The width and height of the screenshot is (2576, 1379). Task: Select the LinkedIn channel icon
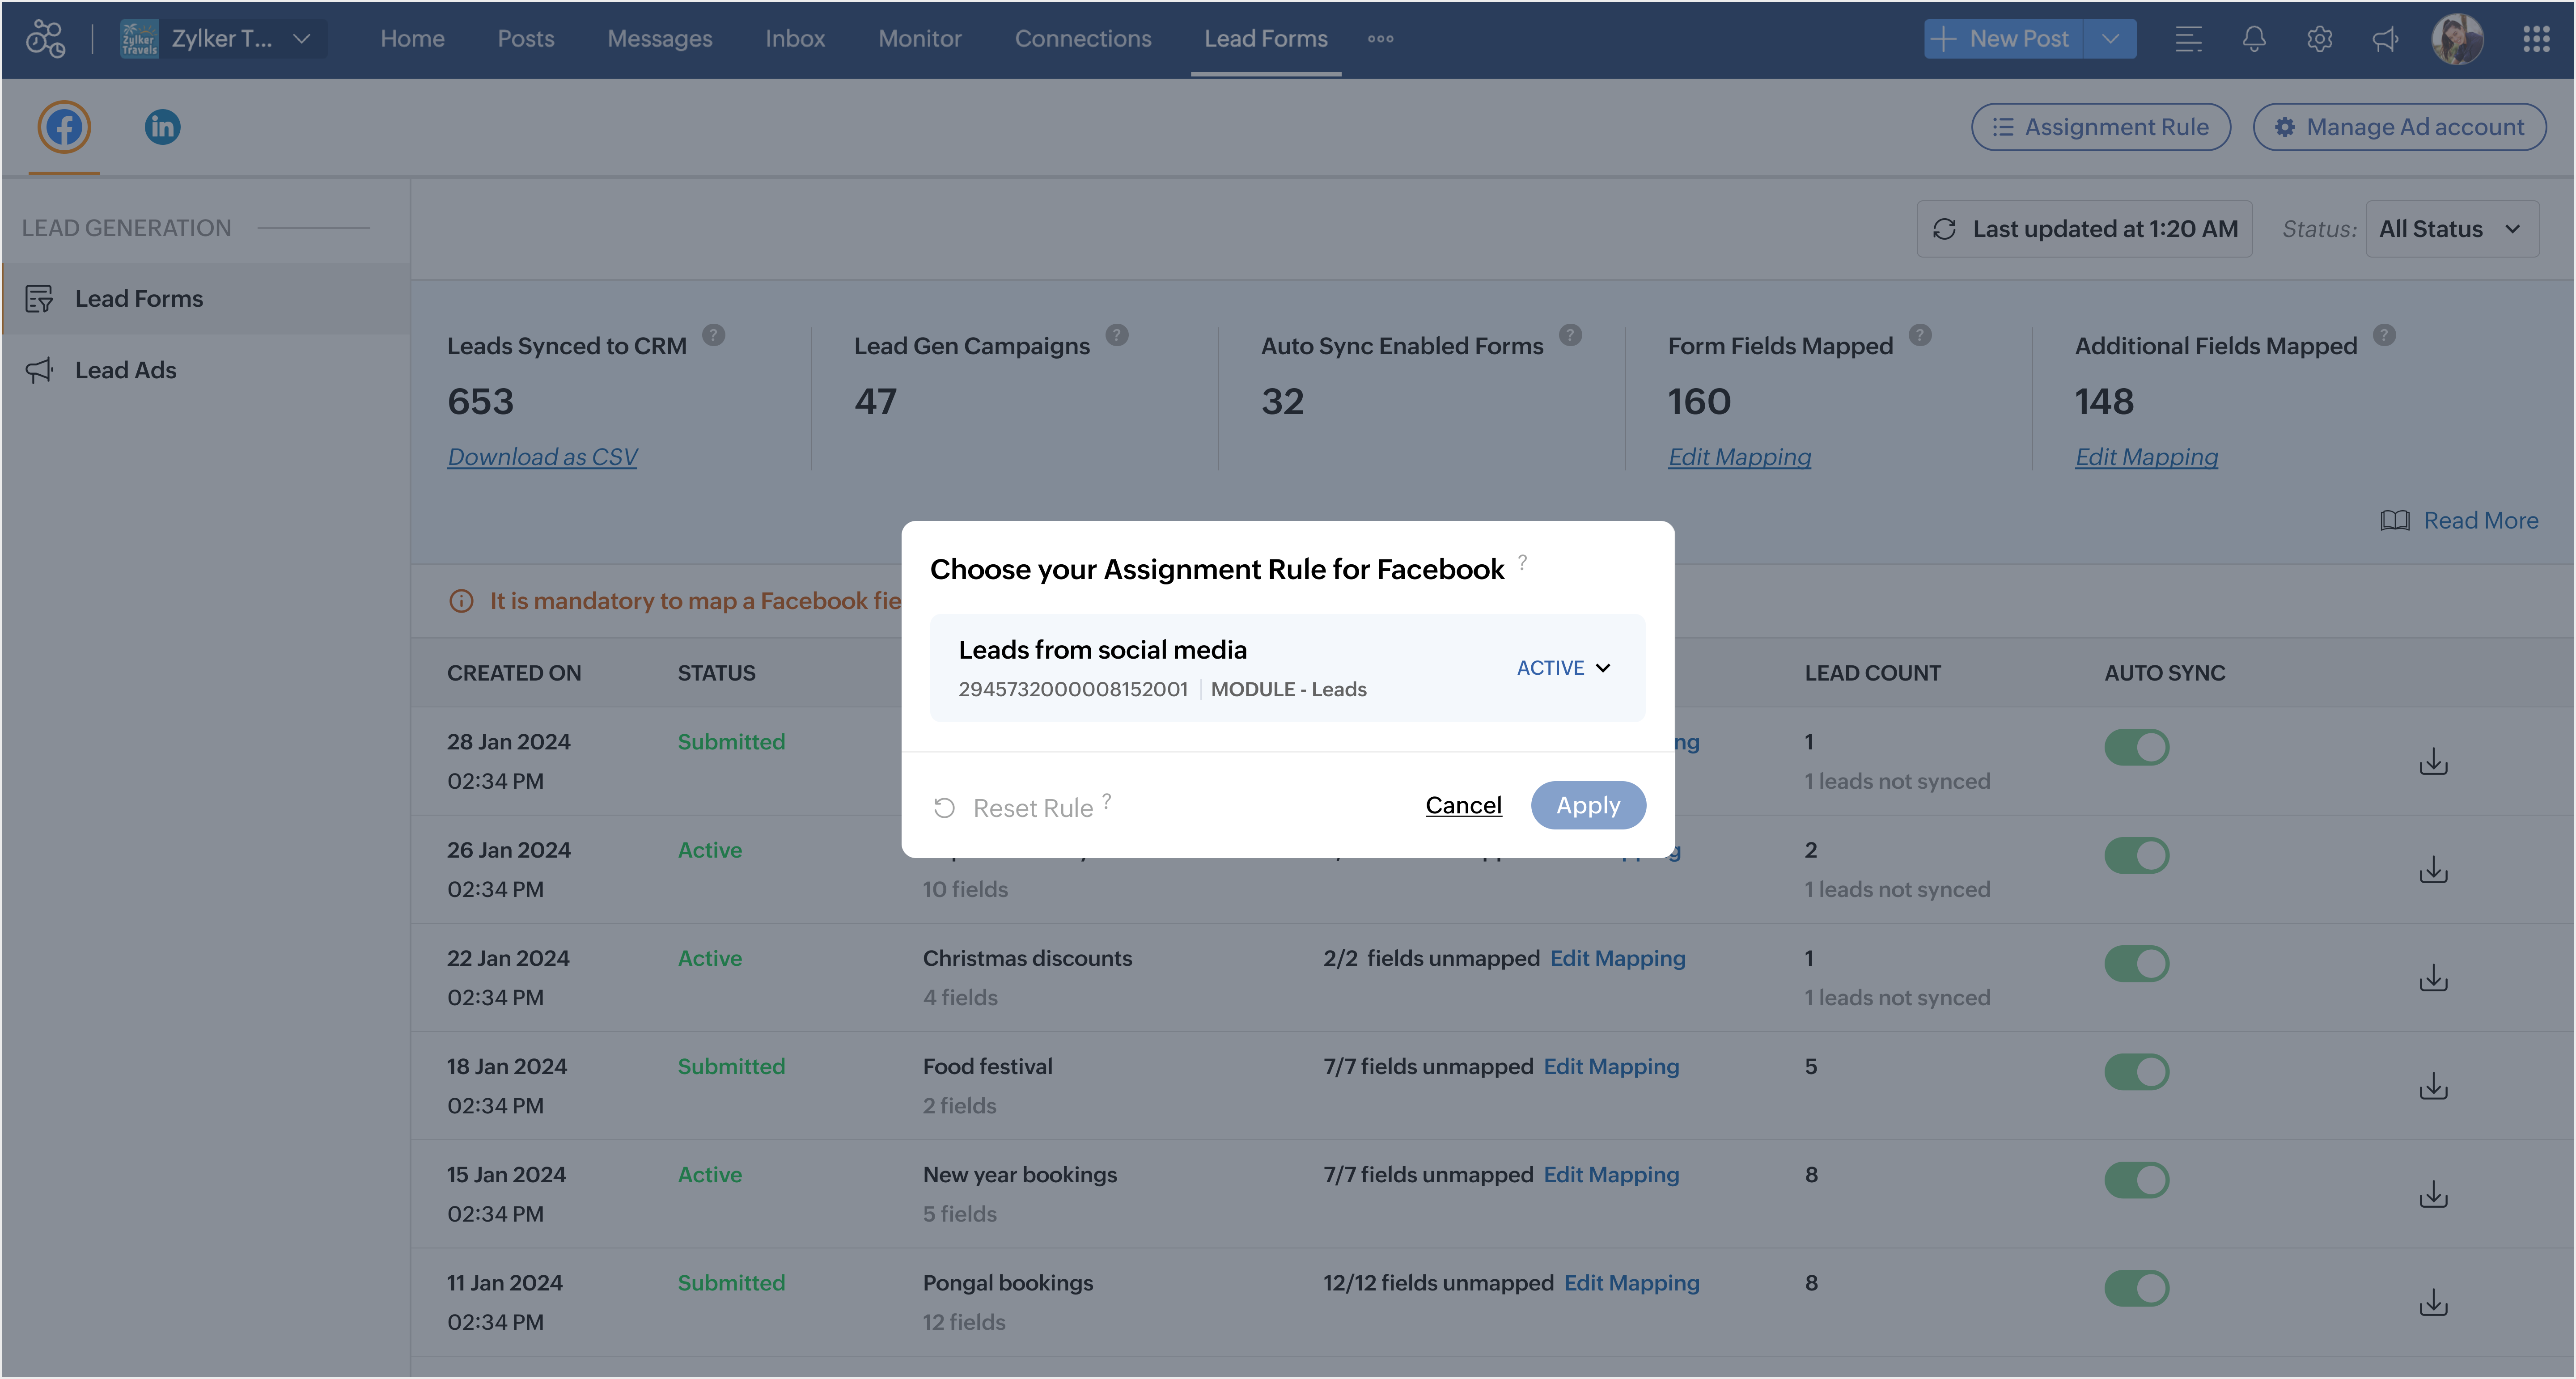[x=162, y=127]
